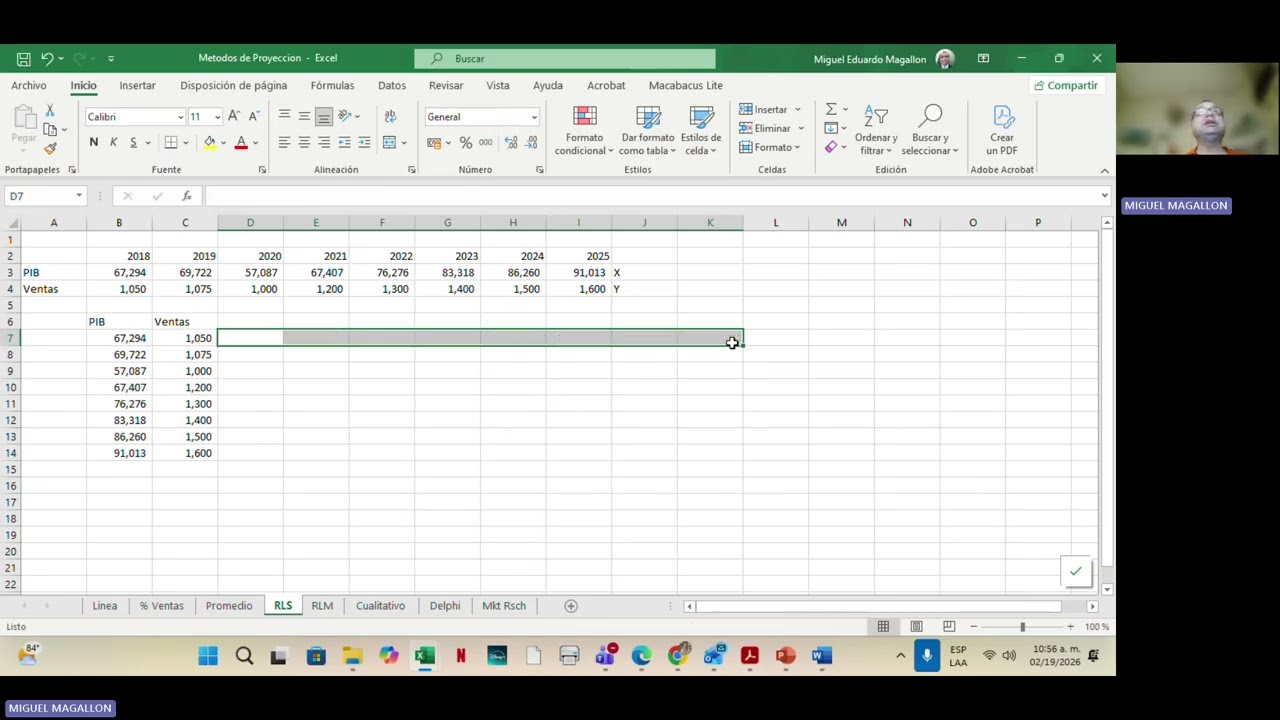This screenshot has height=720, width=1280.
Task: Add a new sheet with plus icon
Action: coord(571,606)
